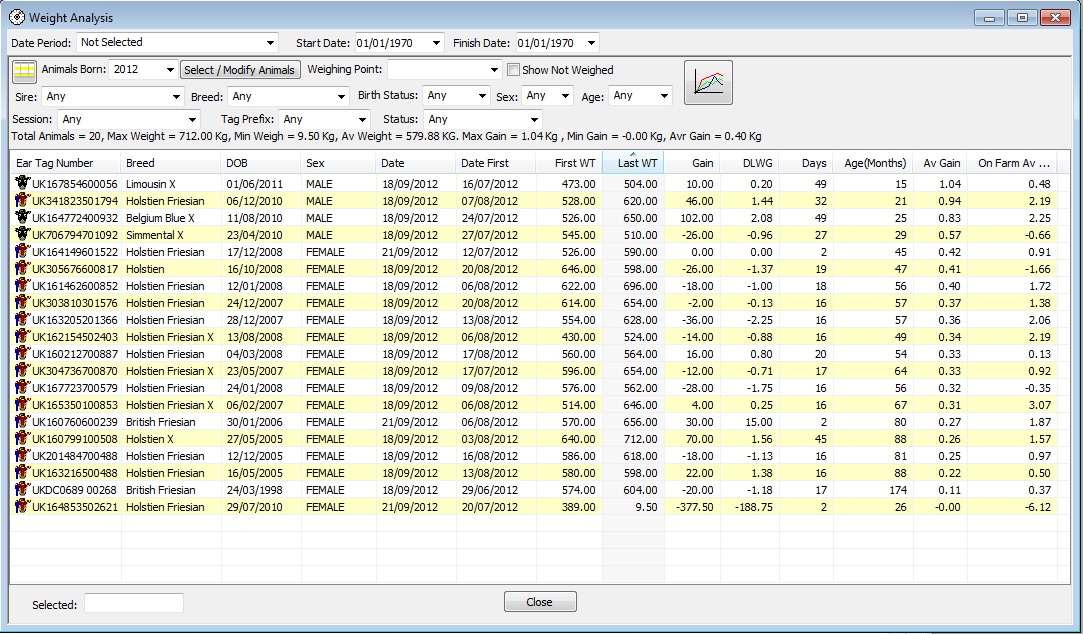Open the Animals Born year dropdown
The image size is (1083, 634).
(170, 70)
